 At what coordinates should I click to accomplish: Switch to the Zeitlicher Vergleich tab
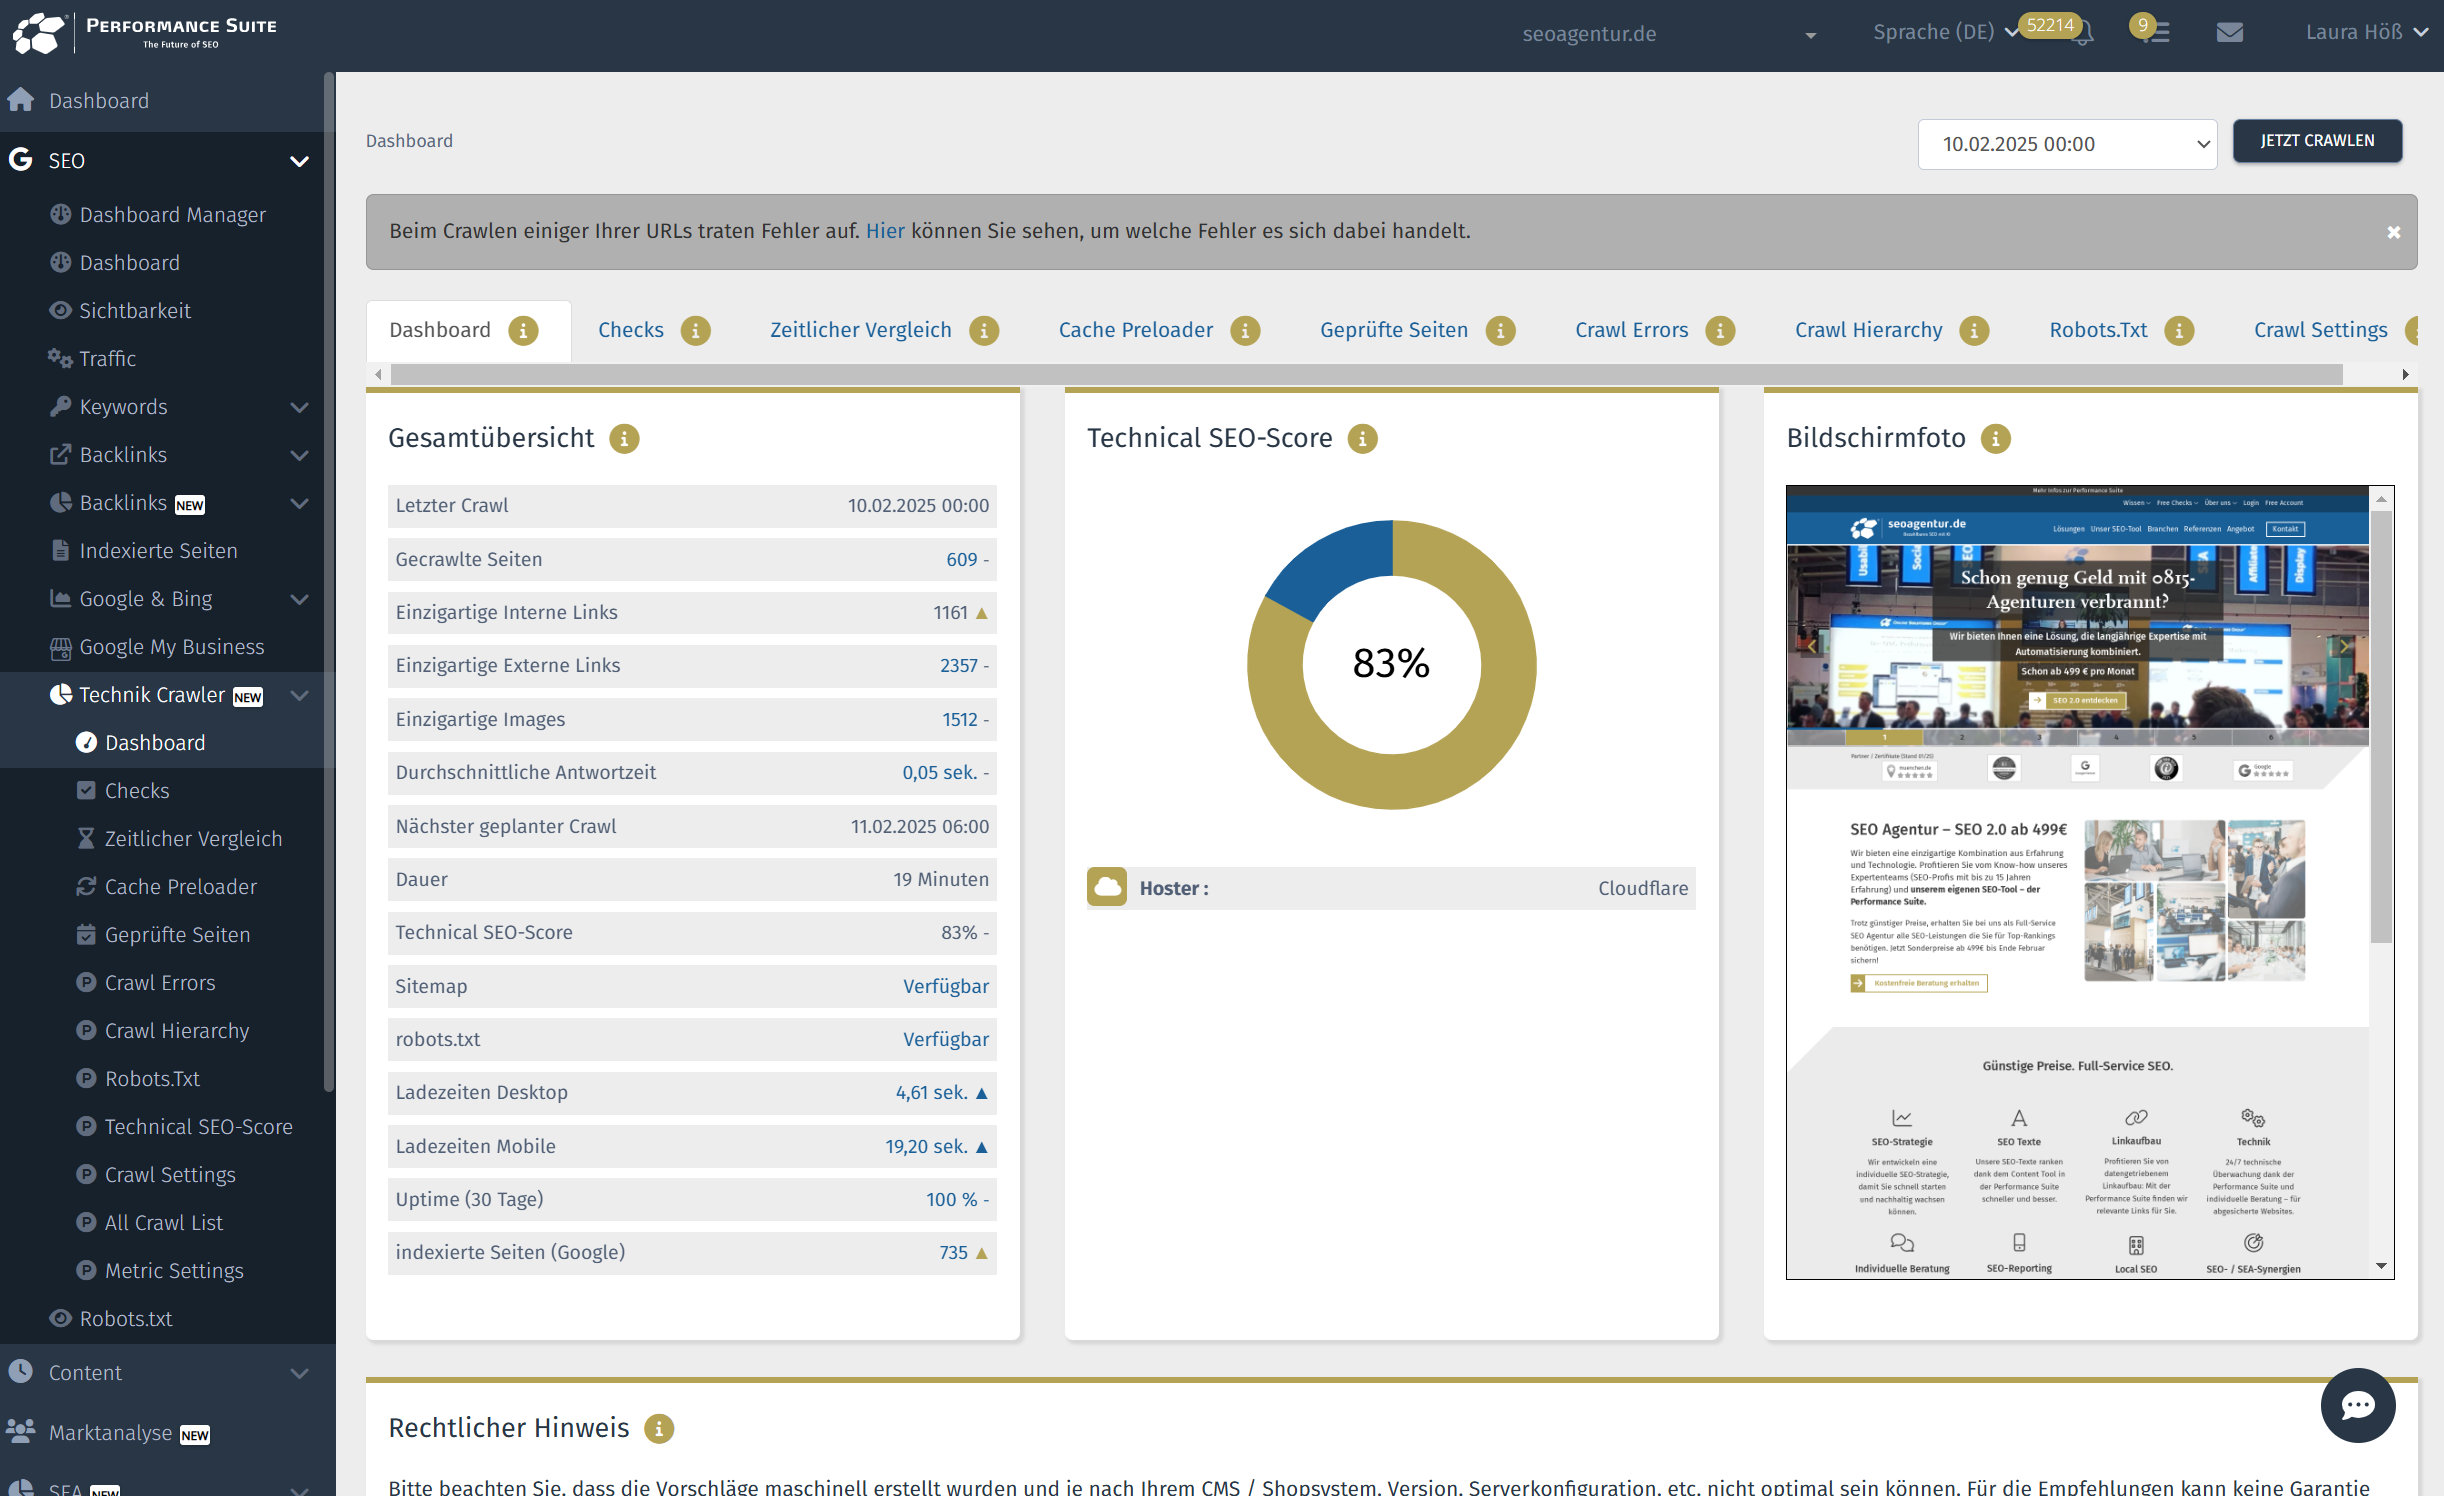860,330
